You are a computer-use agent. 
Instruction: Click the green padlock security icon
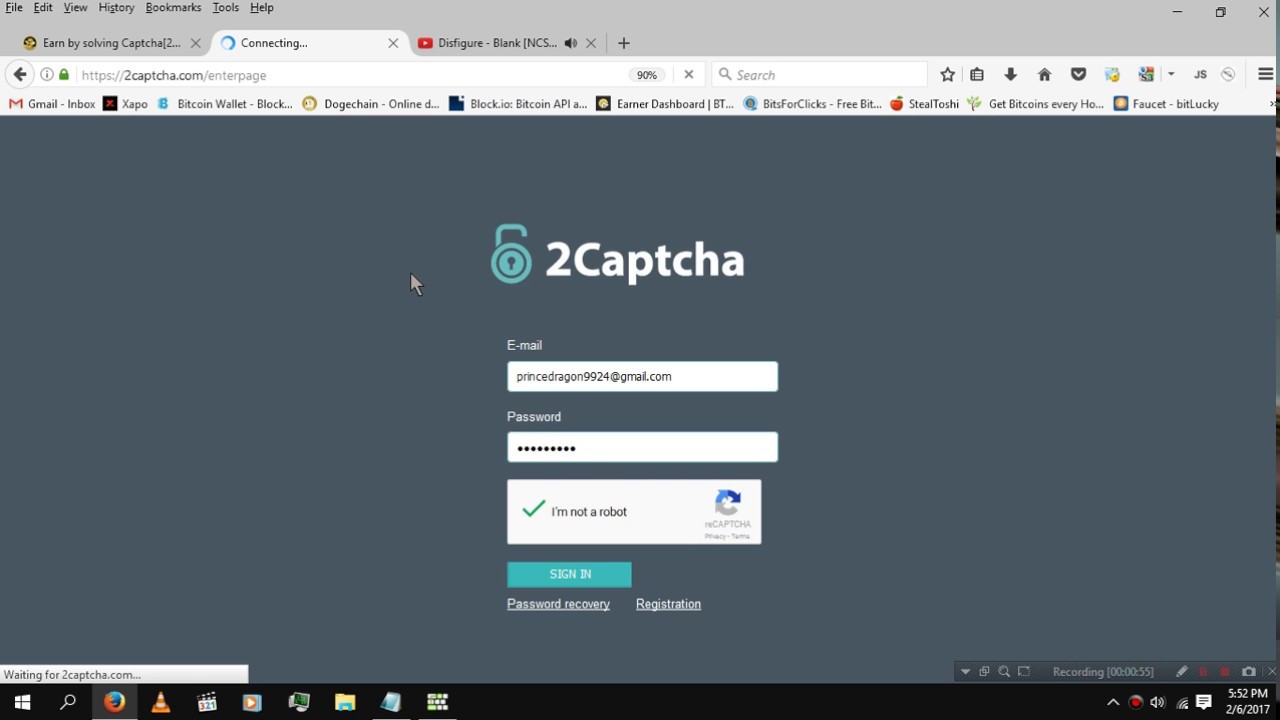click(x=64, y=75)
